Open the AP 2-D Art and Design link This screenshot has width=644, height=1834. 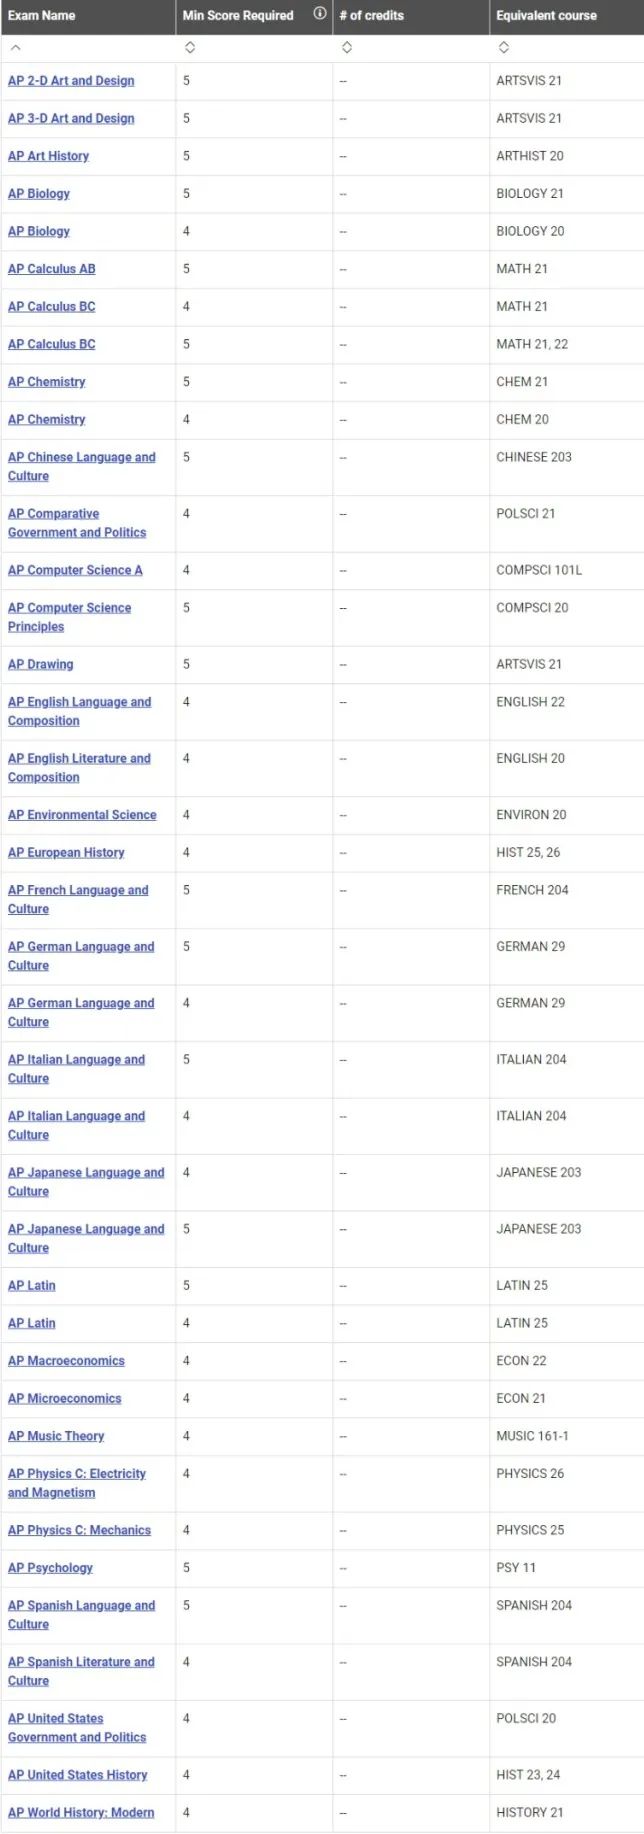(71, 81)
